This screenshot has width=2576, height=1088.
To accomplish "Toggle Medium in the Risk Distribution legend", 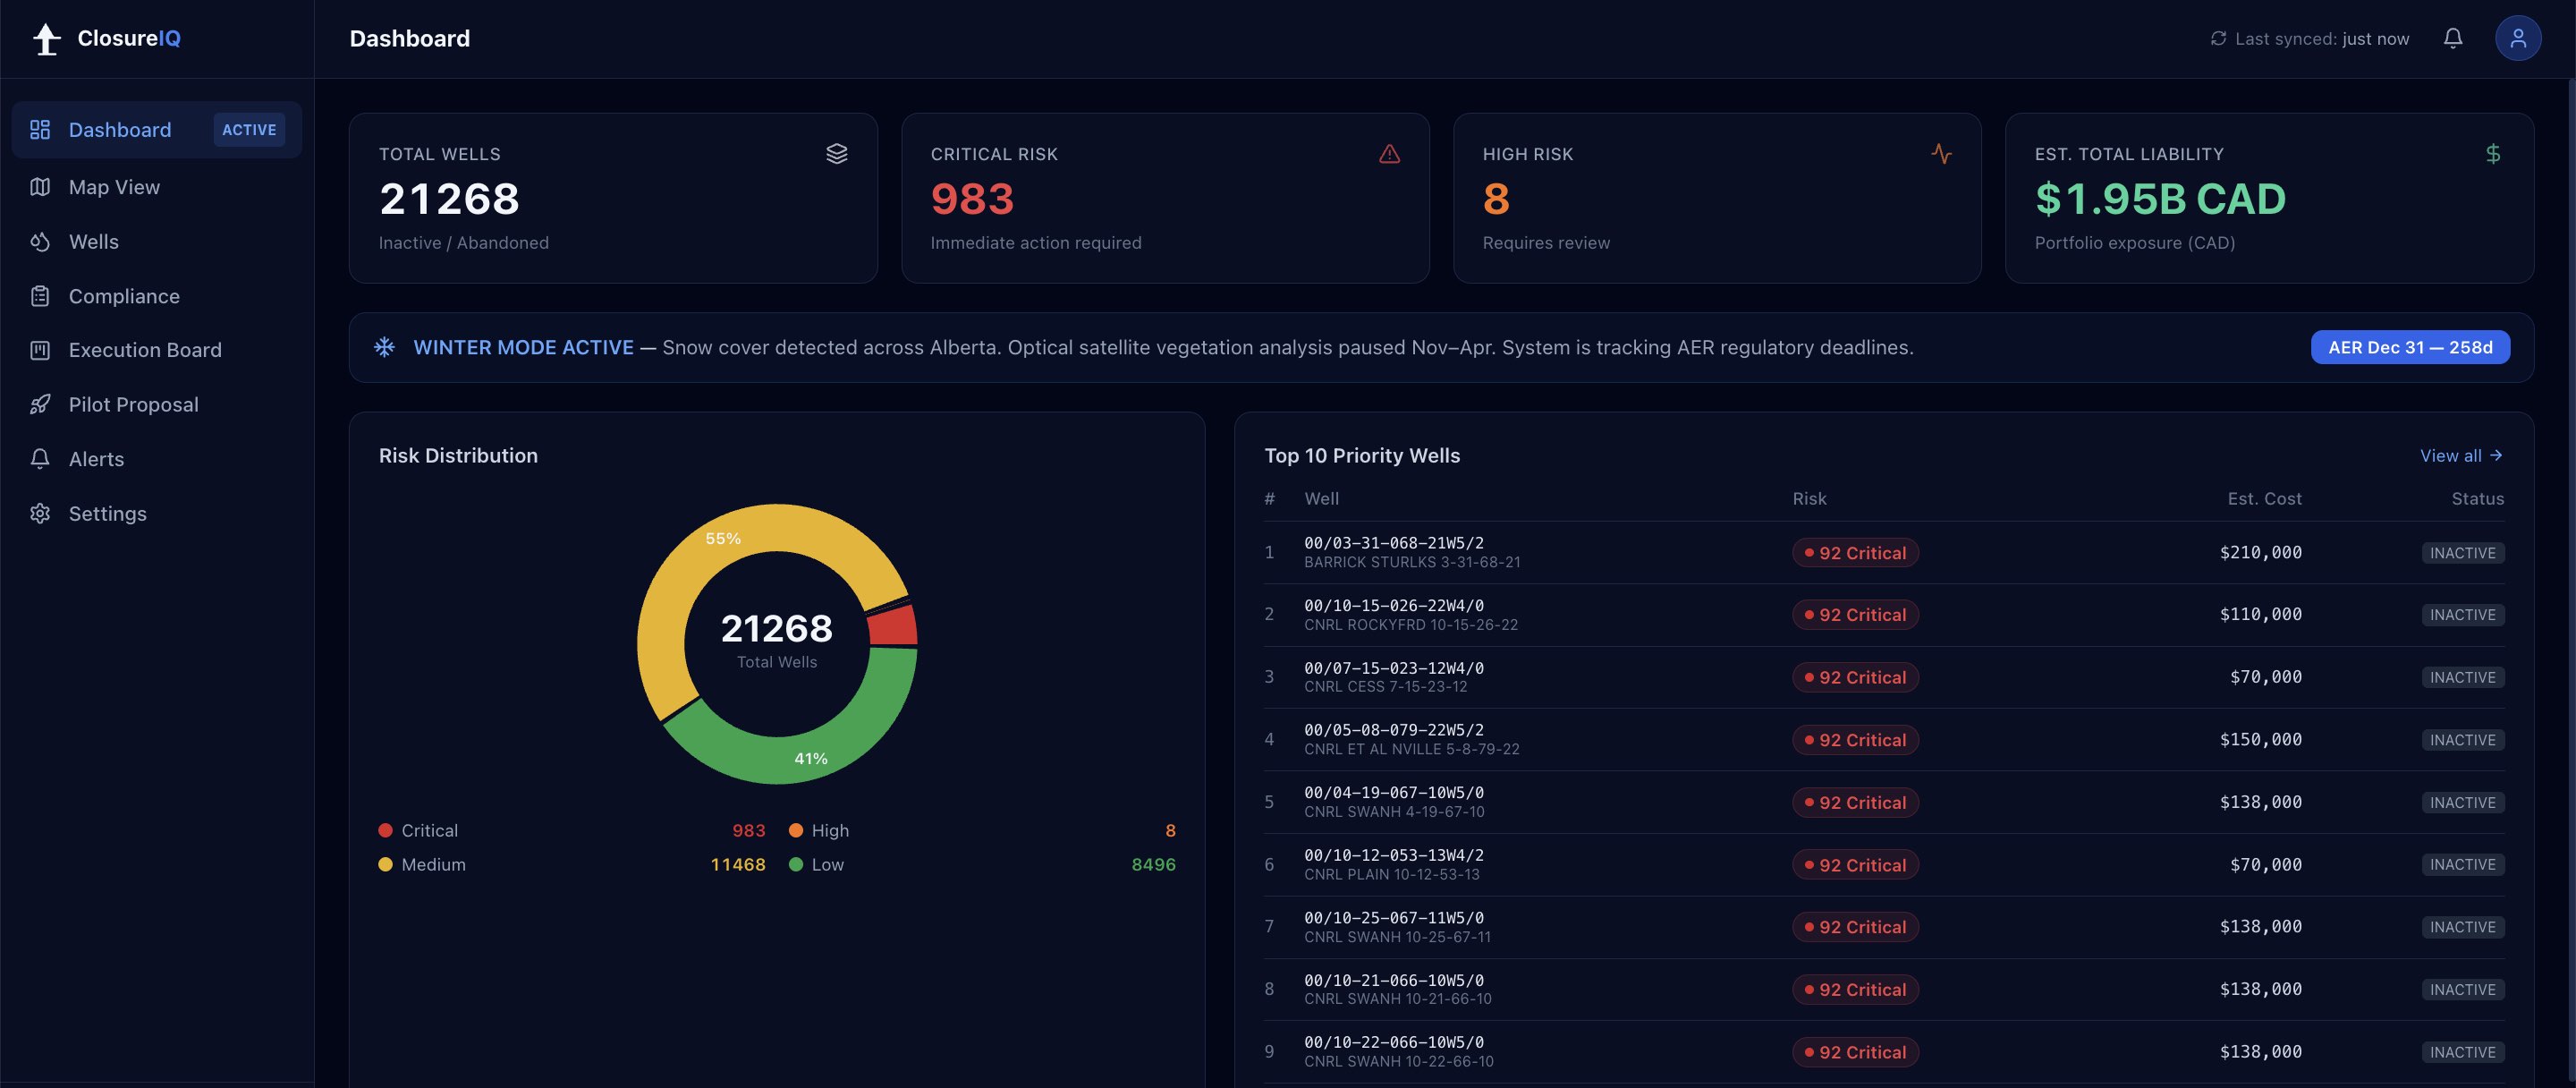I will click(433, 864).
